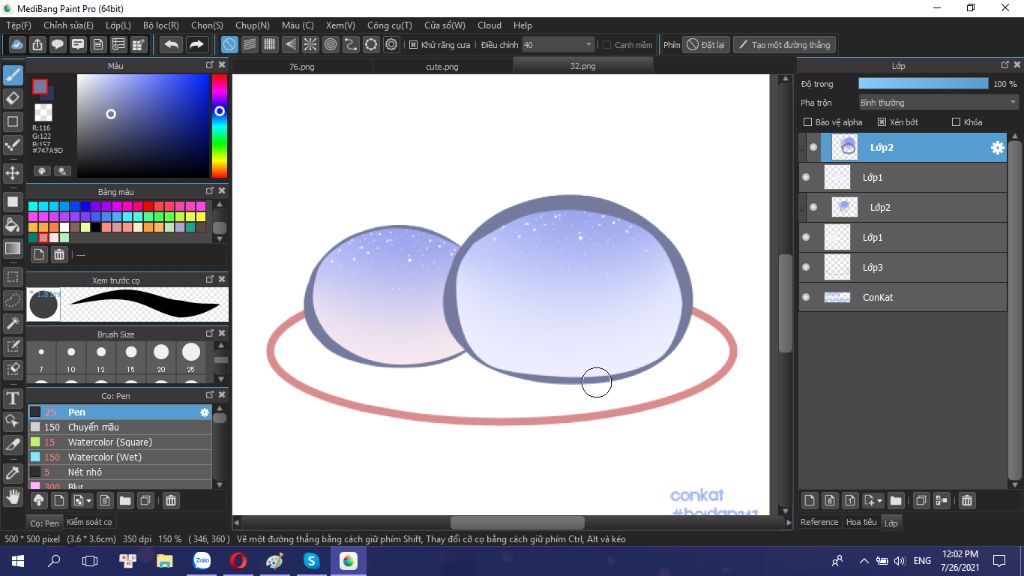Open the Điều chỉnh value dropdown
The image size is (1024, 576).
[558, 45]
